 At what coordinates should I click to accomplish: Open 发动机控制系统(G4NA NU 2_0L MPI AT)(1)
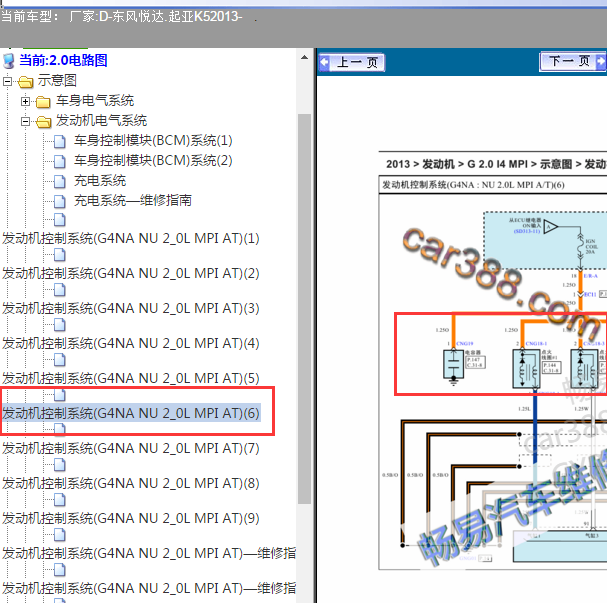tap(131, 238)
